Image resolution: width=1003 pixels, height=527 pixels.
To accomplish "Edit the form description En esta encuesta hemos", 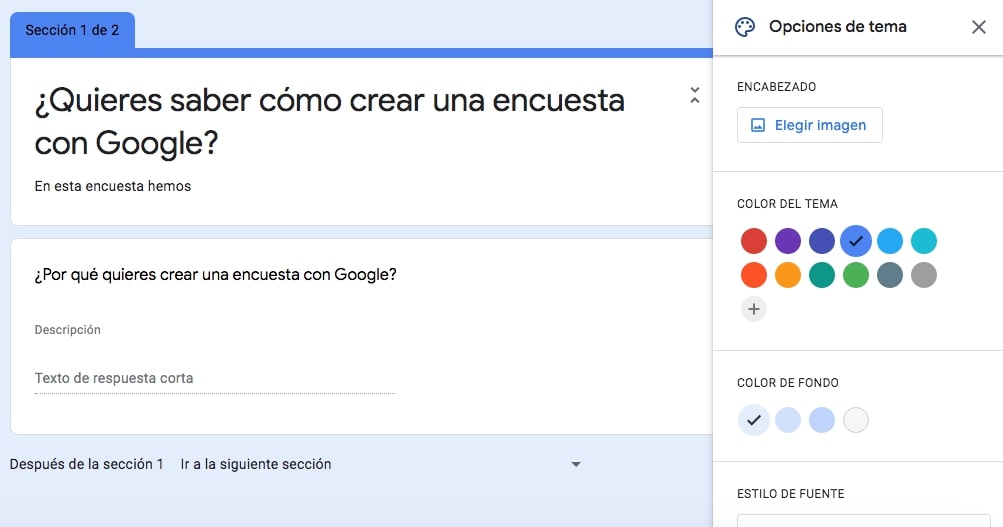I will tap(113, 186).
